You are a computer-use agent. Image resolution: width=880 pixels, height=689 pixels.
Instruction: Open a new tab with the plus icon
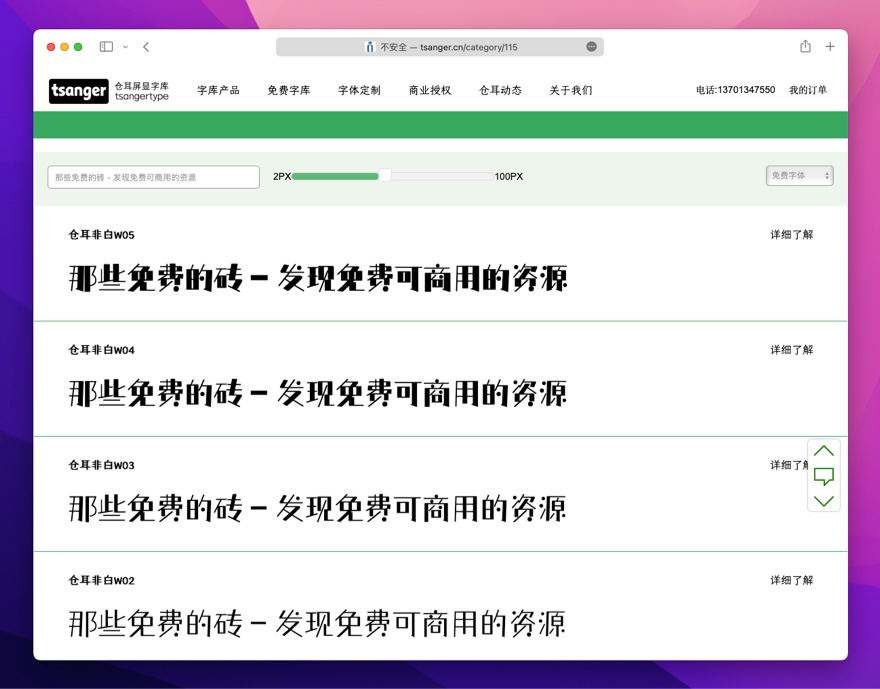pyautogui.click(x=830, y=46)
